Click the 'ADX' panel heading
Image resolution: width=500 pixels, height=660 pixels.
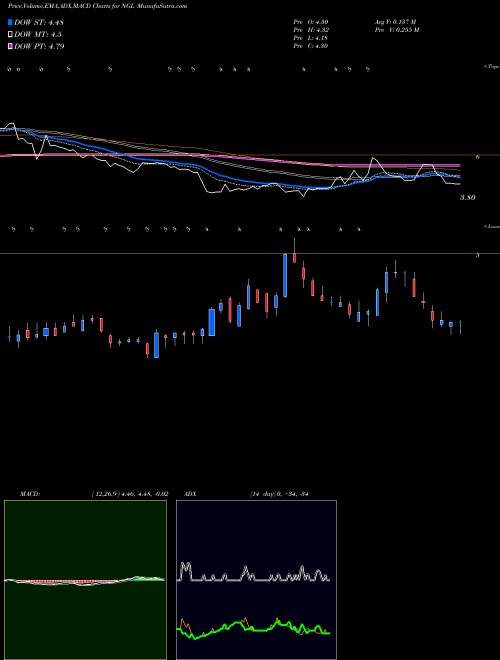(190, 494)
